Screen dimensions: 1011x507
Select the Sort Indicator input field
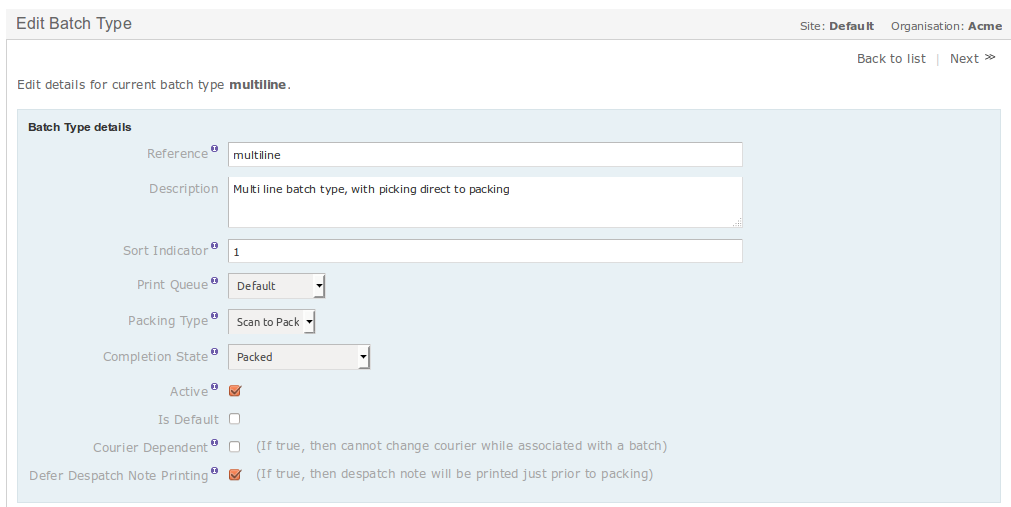[485, 251]
